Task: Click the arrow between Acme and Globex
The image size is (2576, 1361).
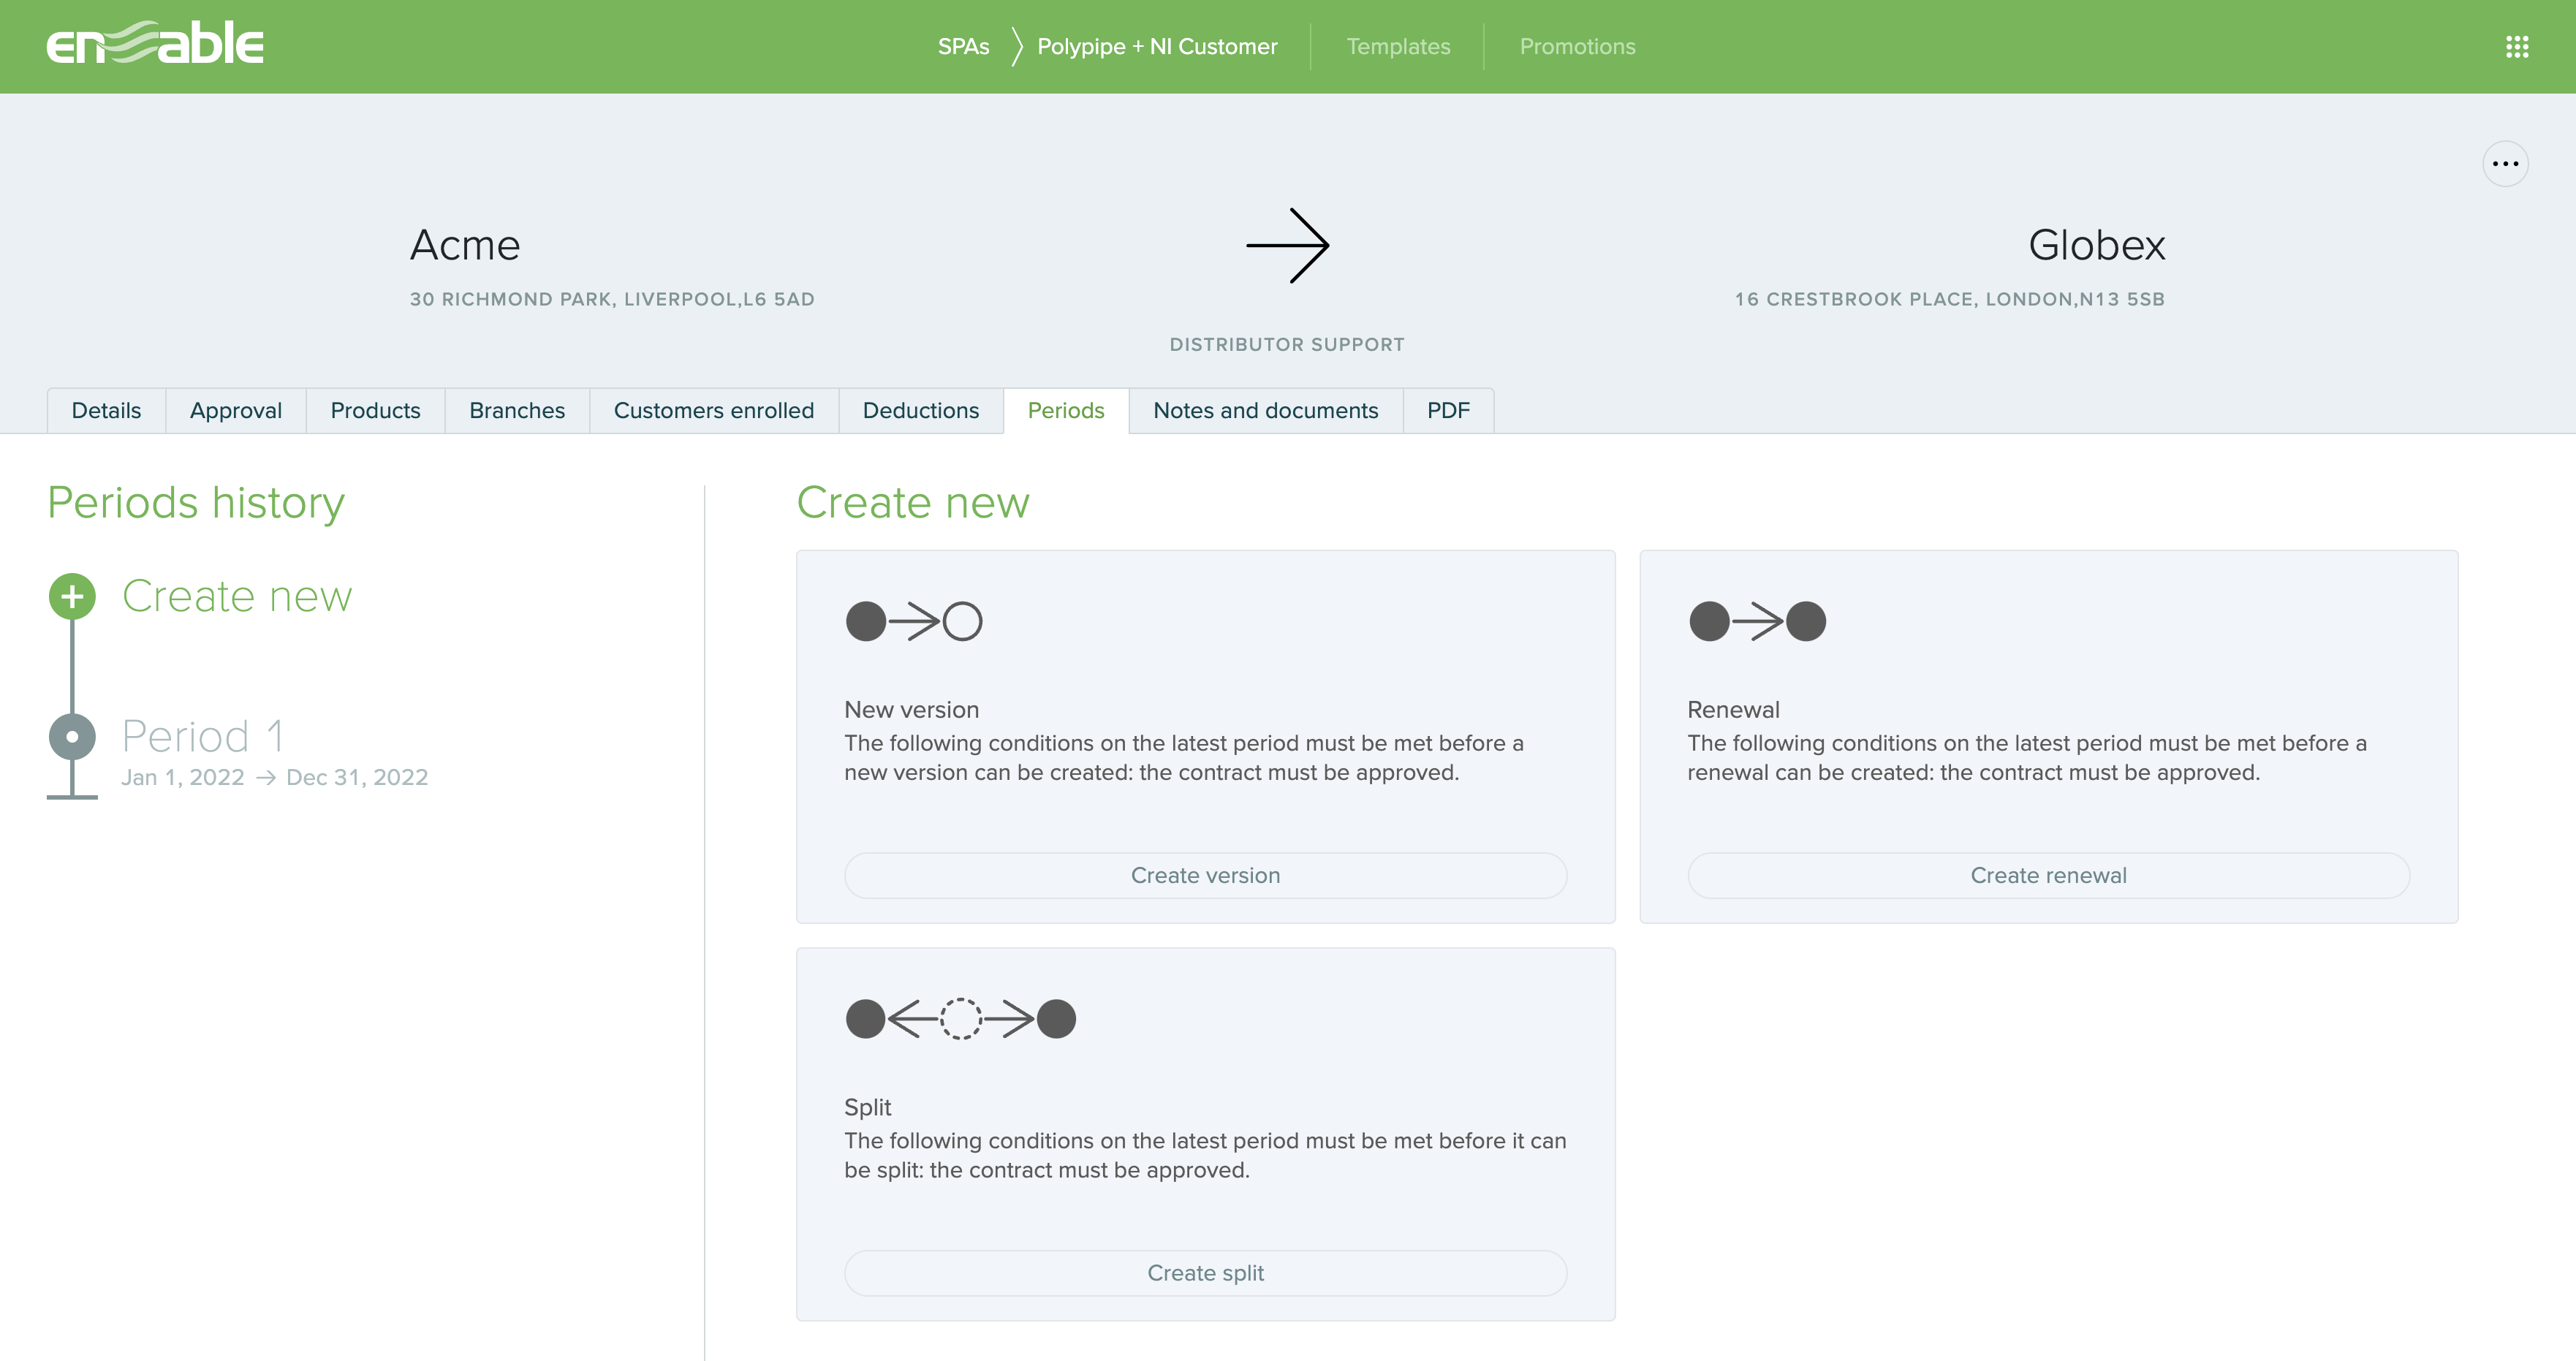Action: [1287, 246]
